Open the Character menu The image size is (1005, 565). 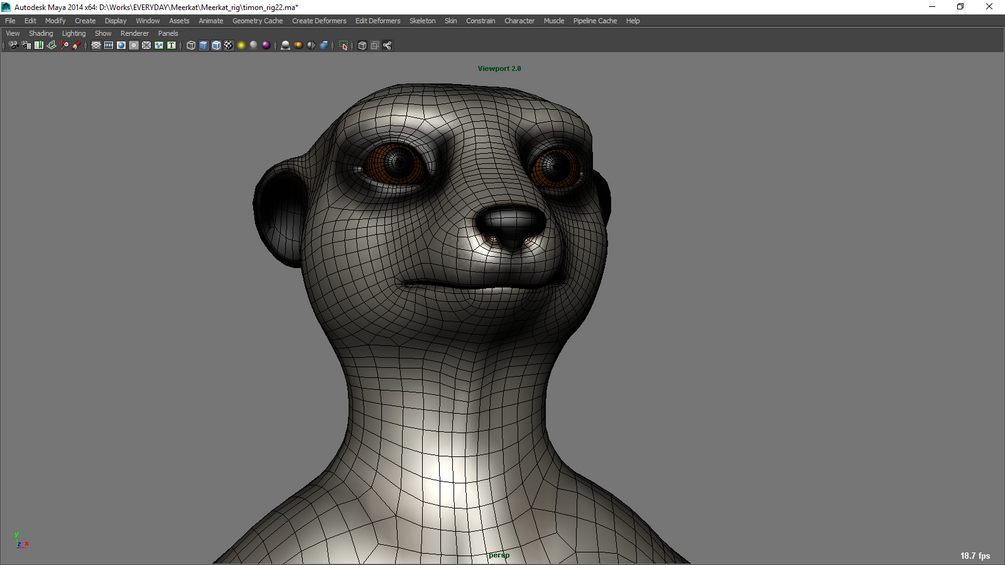coord(519,20)
